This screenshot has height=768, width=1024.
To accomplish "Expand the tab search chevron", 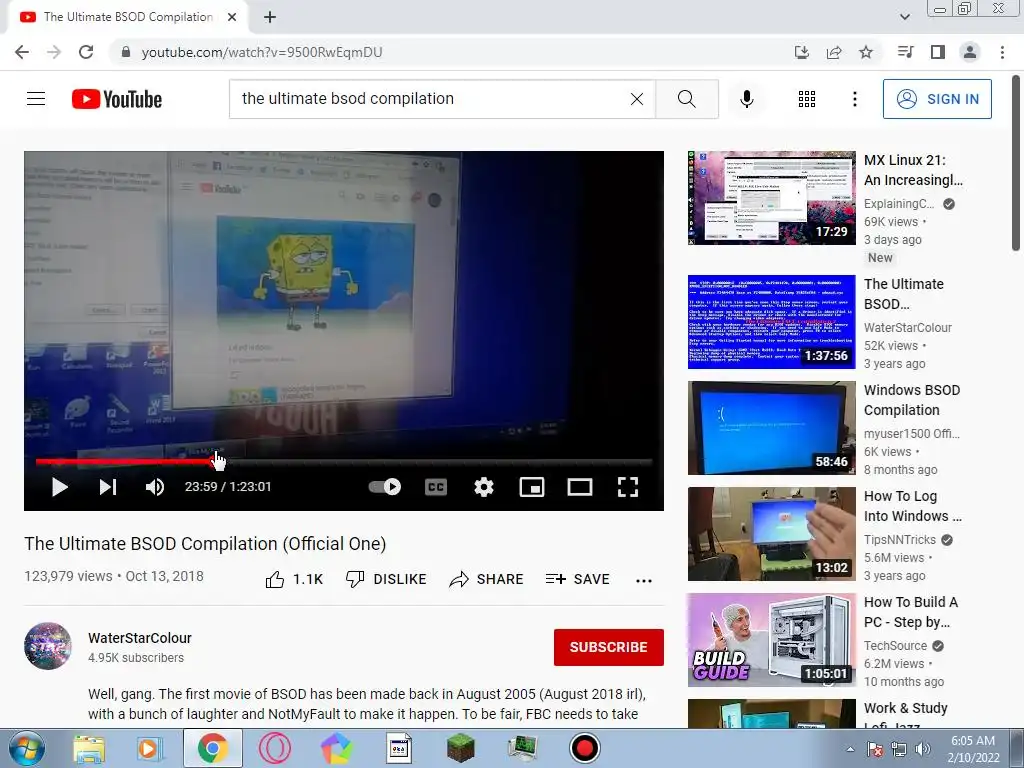I will click(x=904, y=17).
